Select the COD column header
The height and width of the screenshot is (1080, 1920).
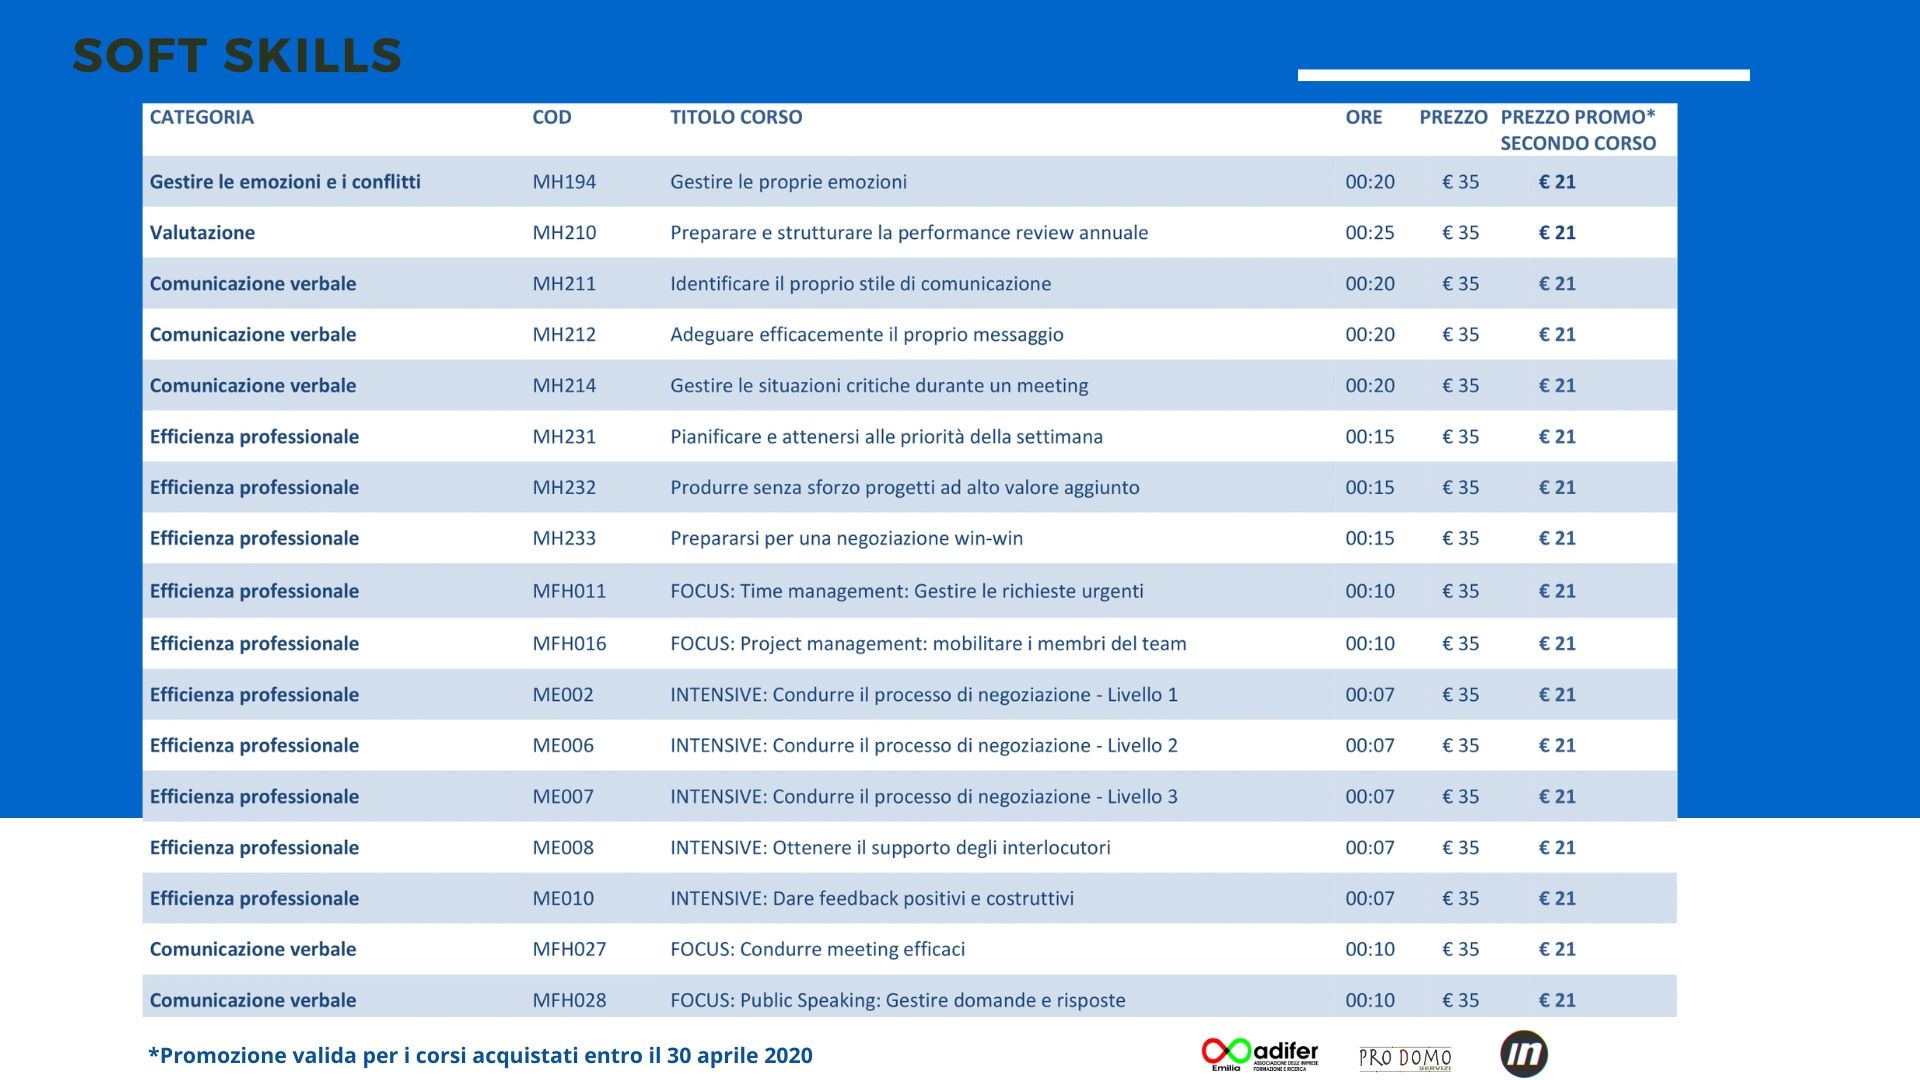point(552,117)
